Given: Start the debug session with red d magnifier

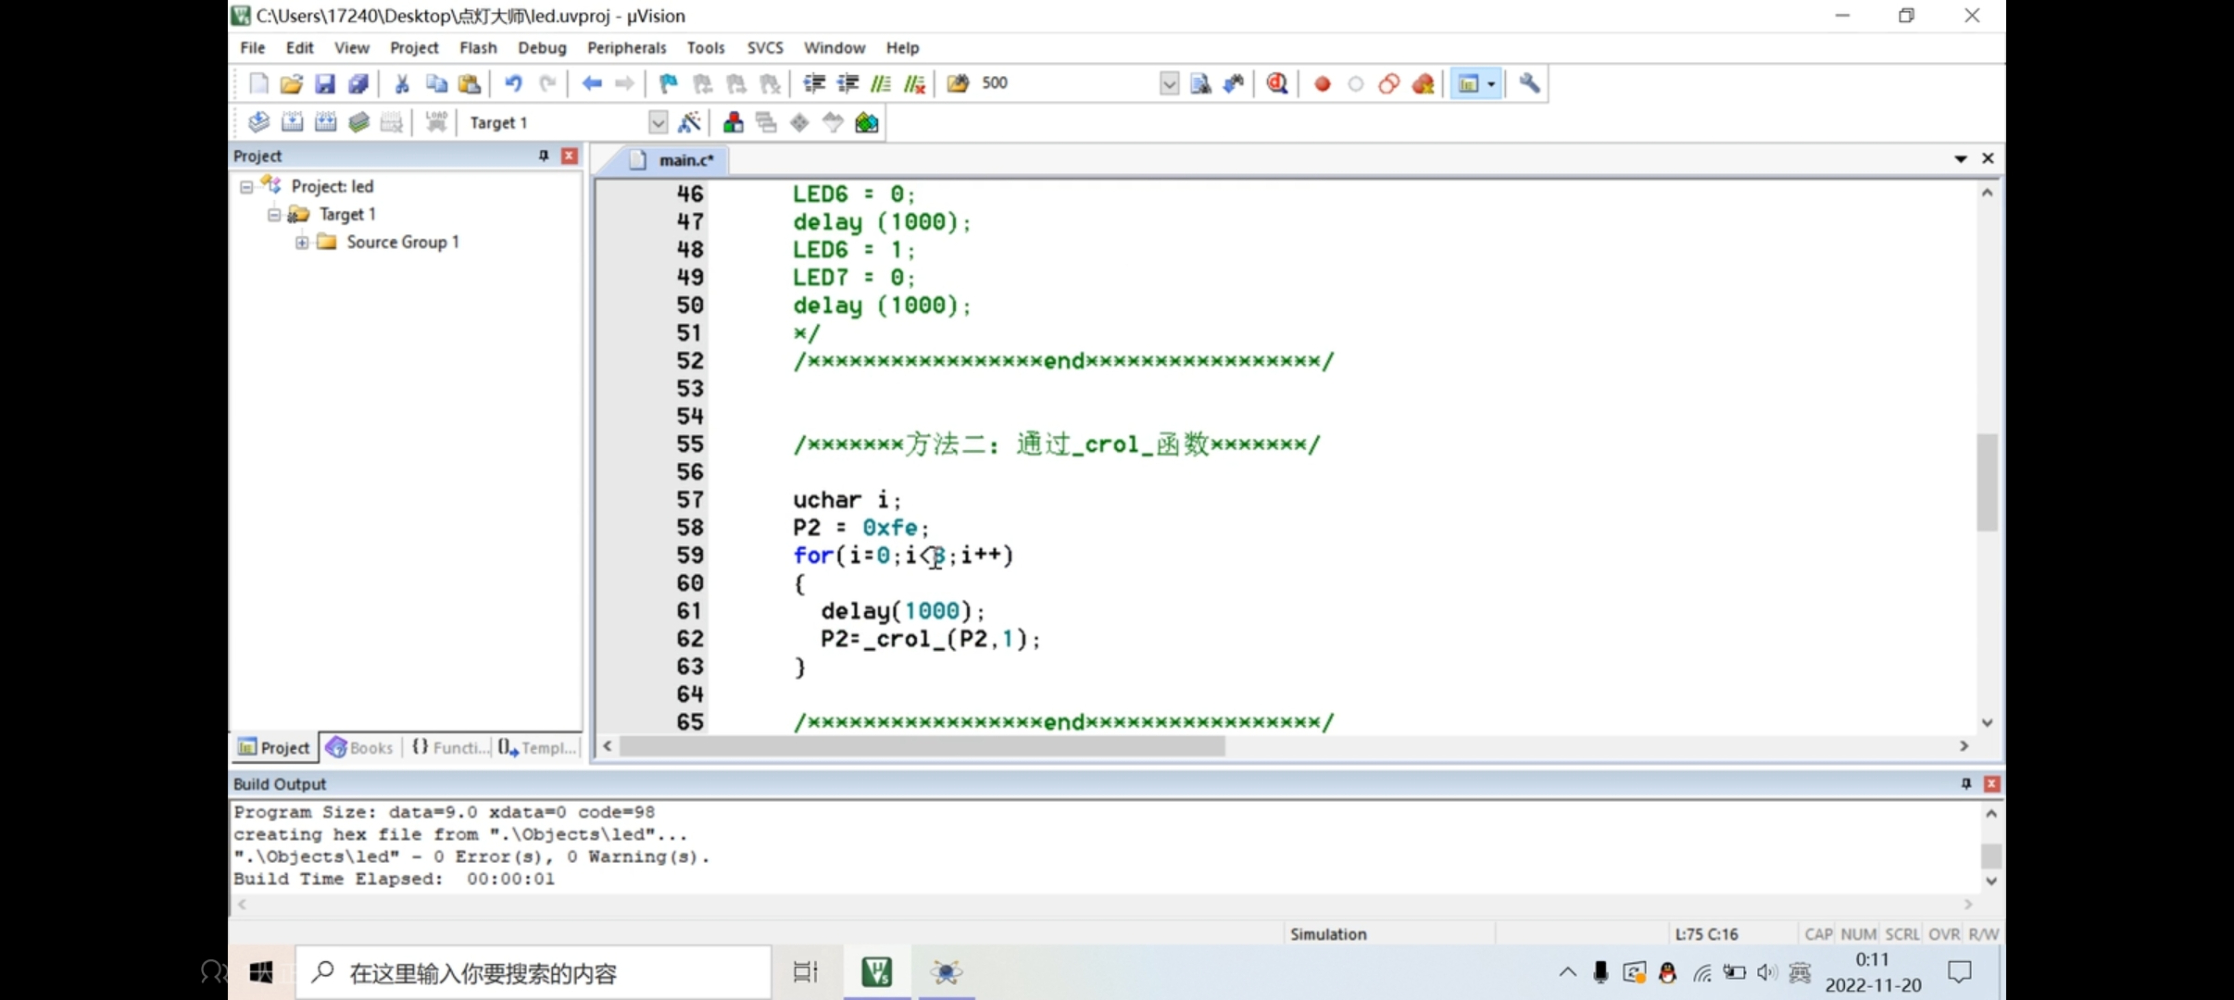Looking at the screenshot, I should coord(1277,83).
